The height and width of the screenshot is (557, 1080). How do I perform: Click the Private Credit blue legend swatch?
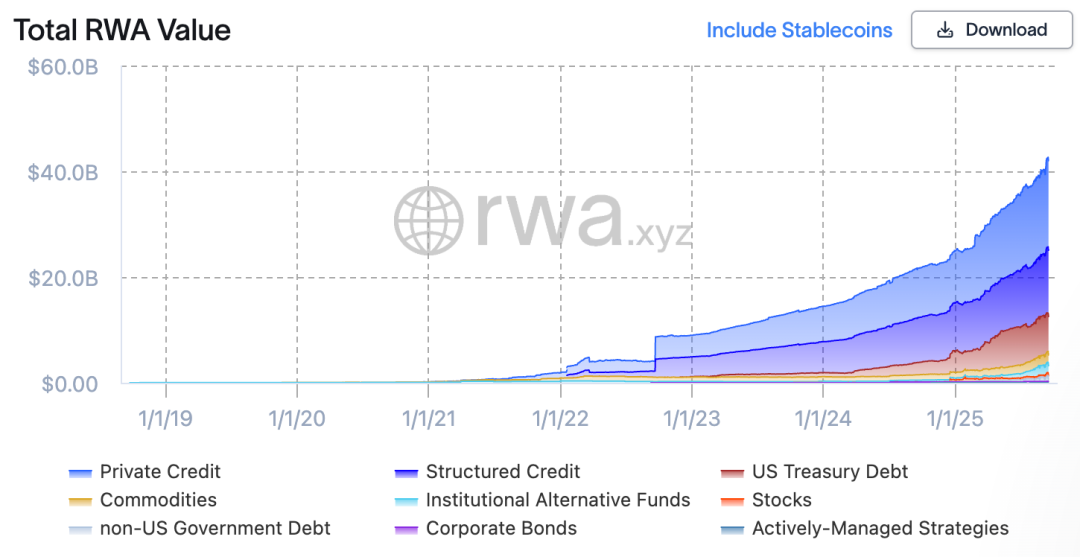[x=81, y=472]
